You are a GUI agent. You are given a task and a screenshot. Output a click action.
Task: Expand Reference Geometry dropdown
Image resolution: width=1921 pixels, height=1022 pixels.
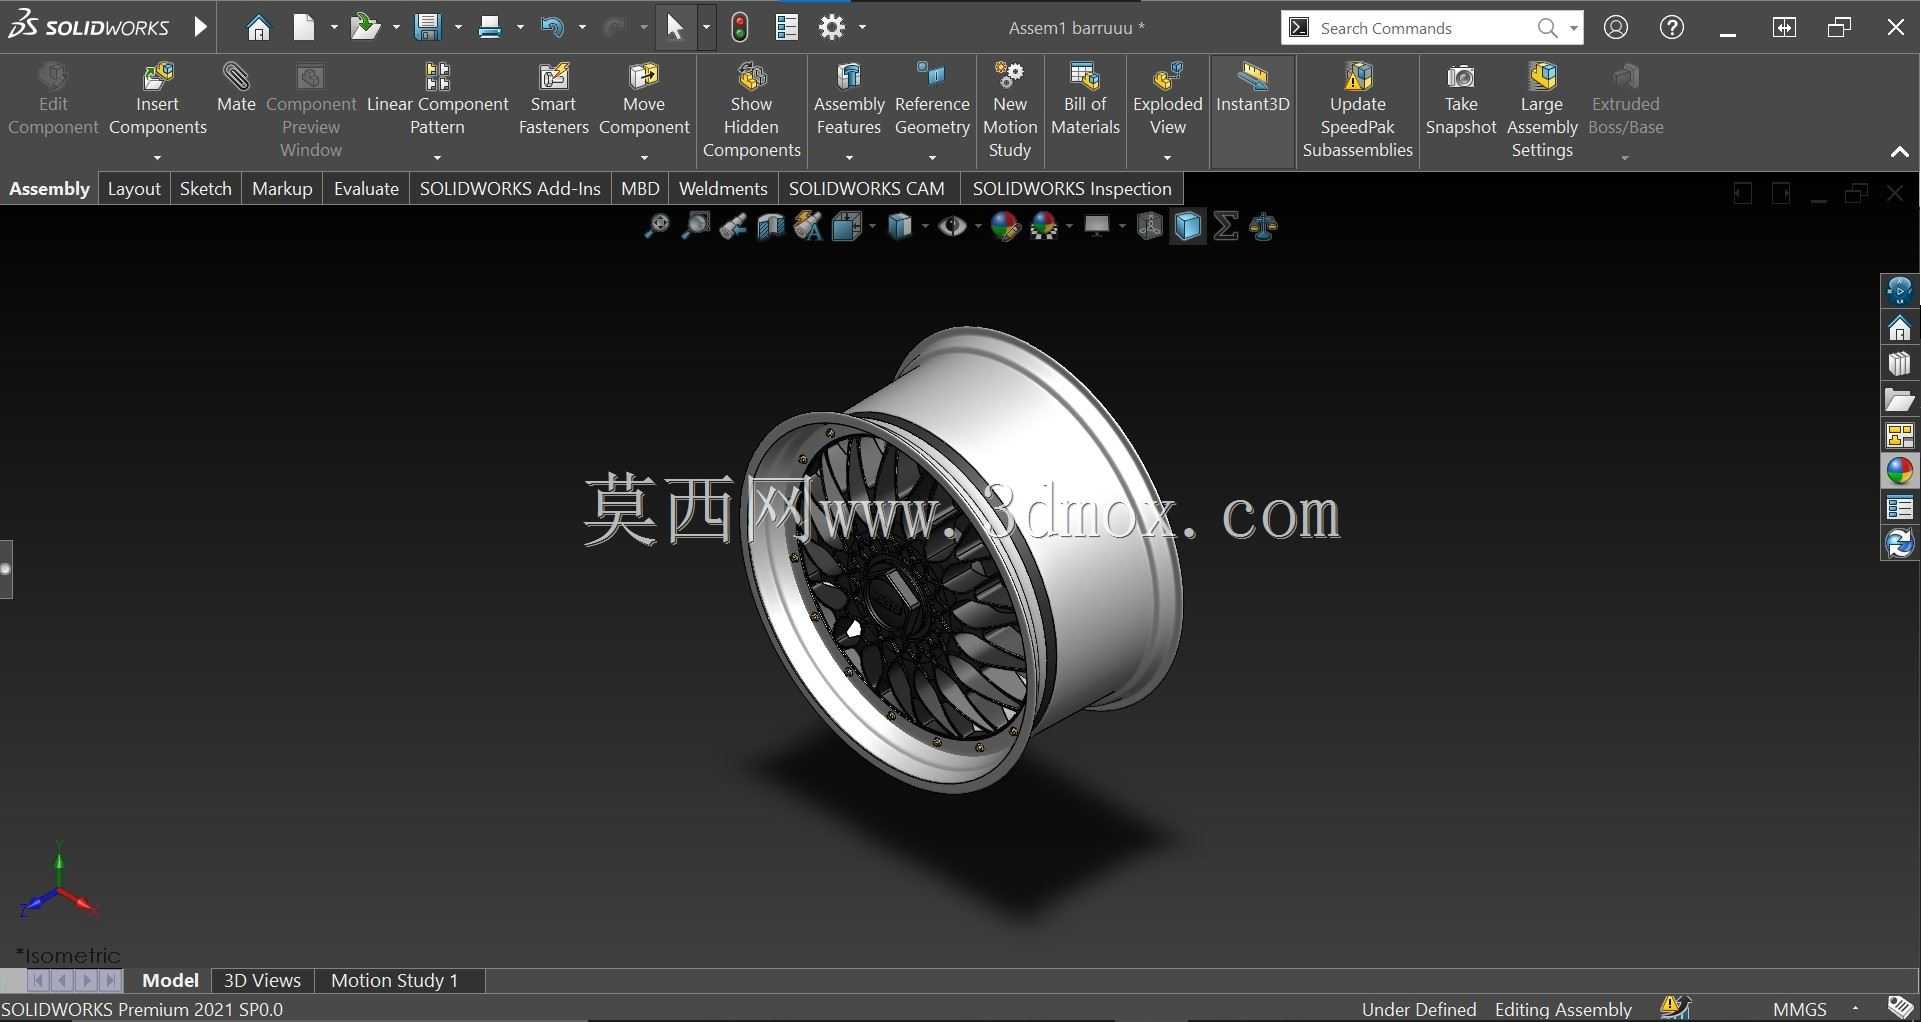(932, 157)
